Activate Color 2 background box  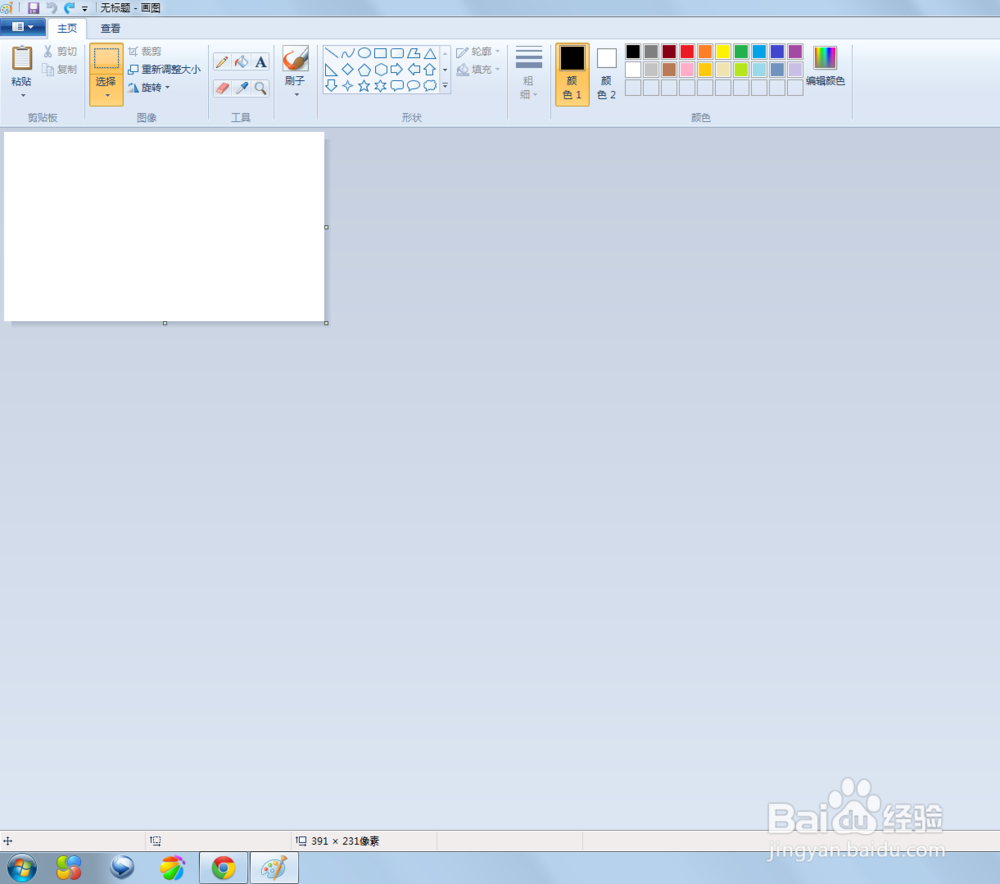(607, 74)
